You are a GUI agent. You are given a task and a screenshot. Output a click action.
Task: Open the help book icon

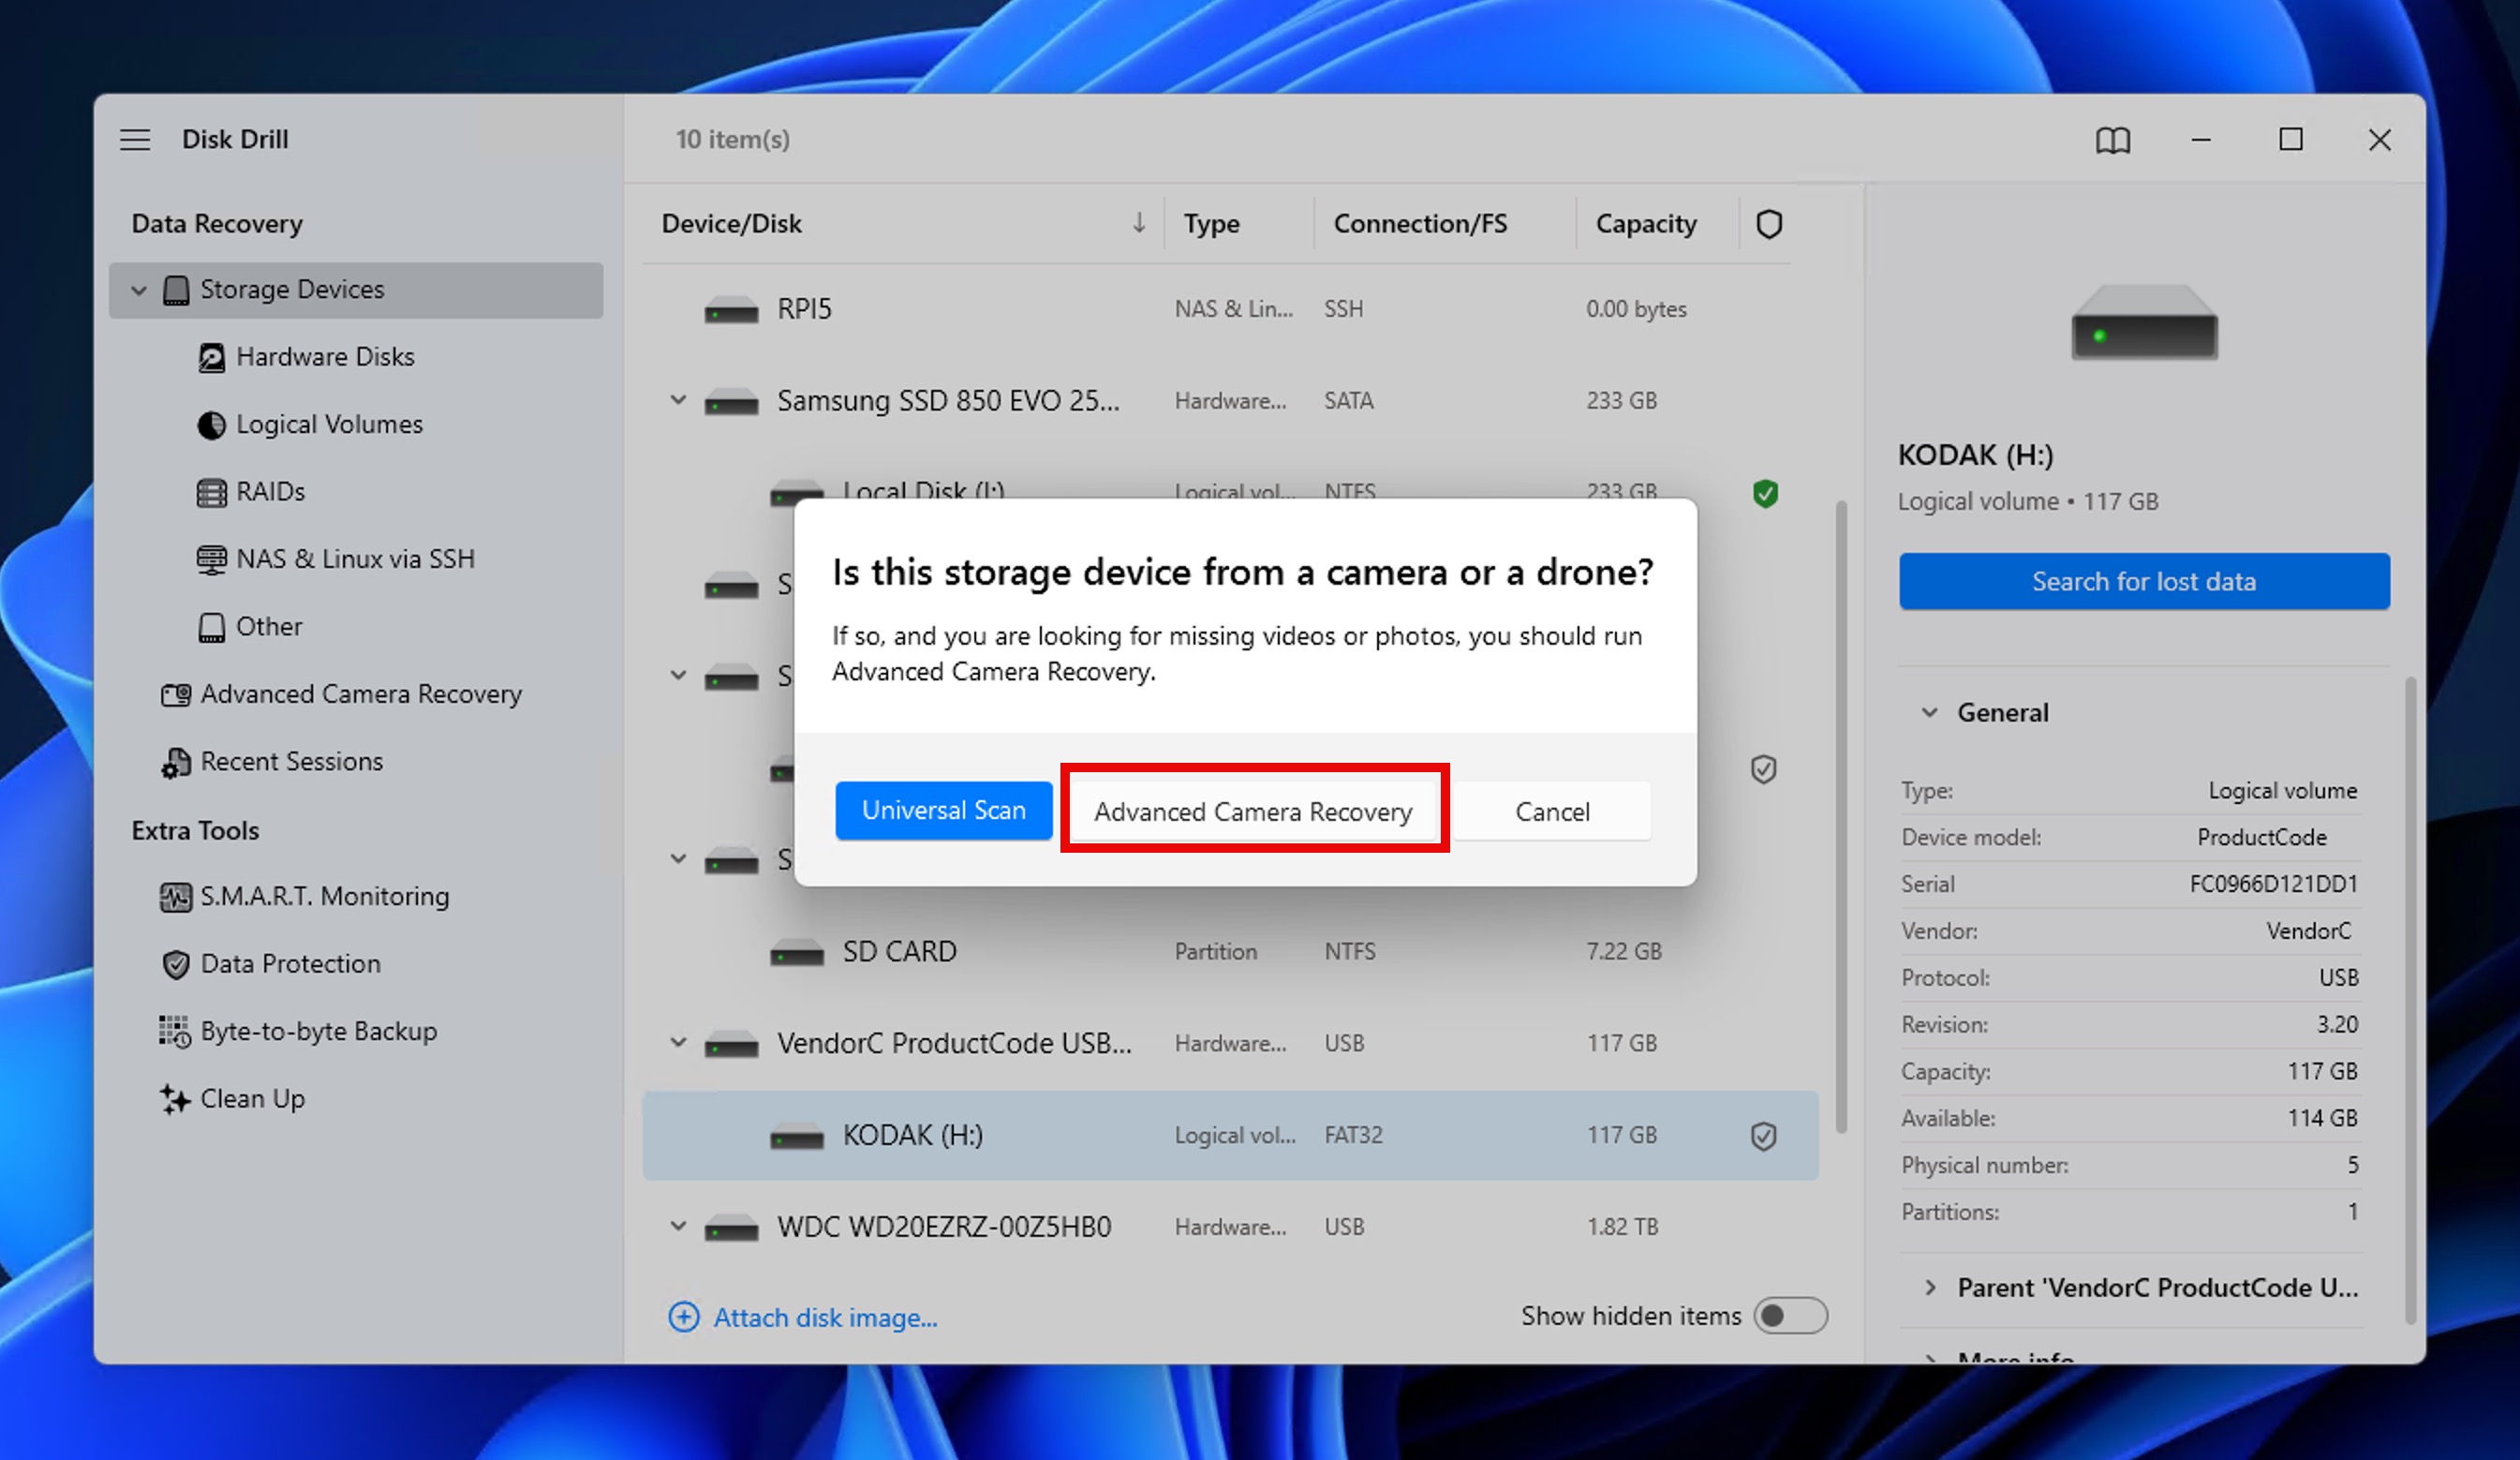pos(2112,140)
